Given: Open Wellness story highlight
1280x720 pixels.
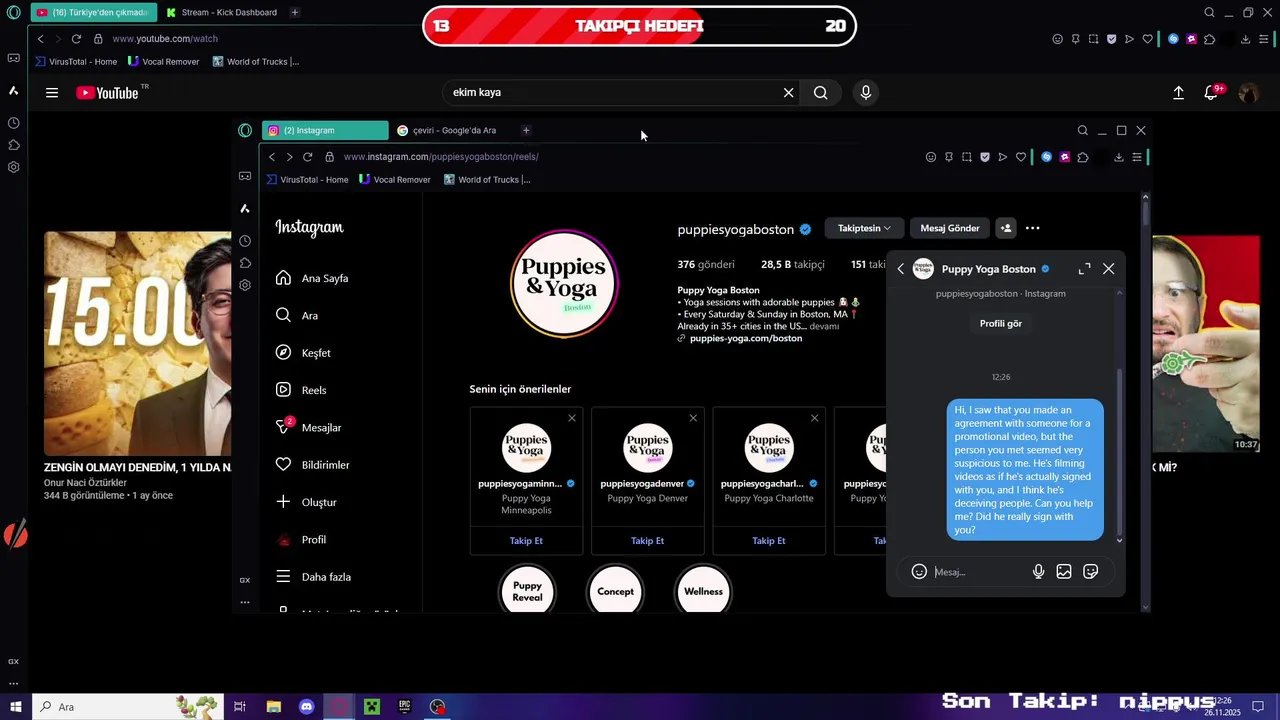Looking at the screenshot, I should click(703, 590).
